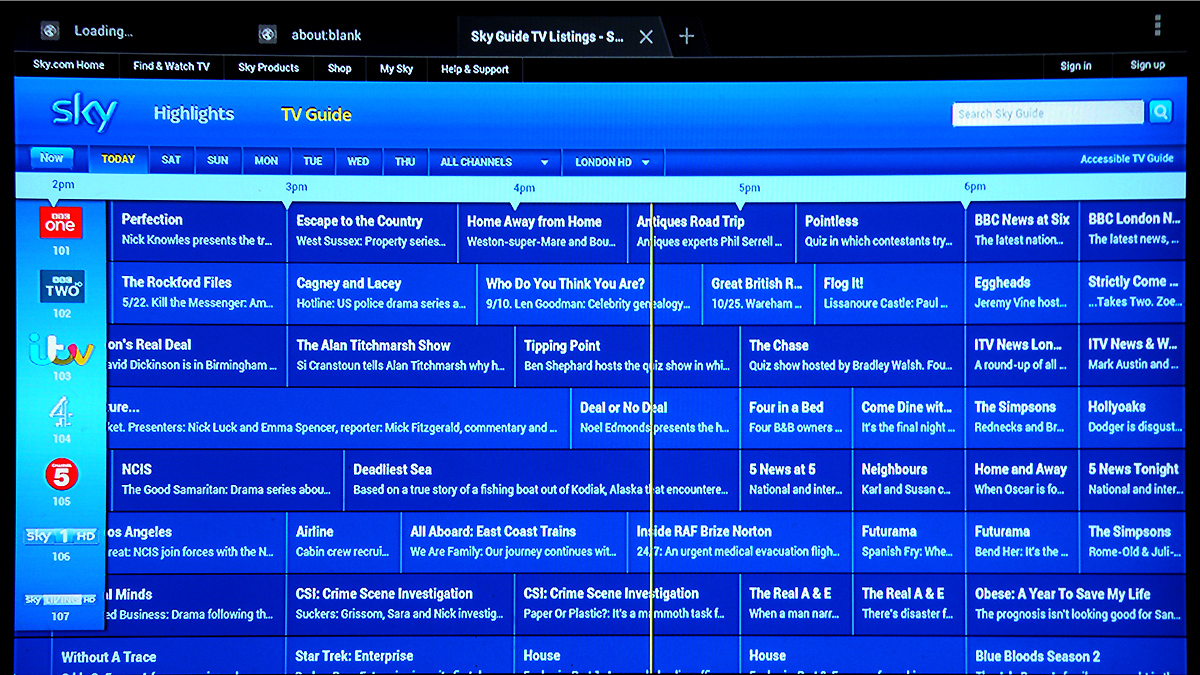Switch to the WED day tab
Image resolution: width=1200 pixels, height=675 pixels.
(358, 160)
